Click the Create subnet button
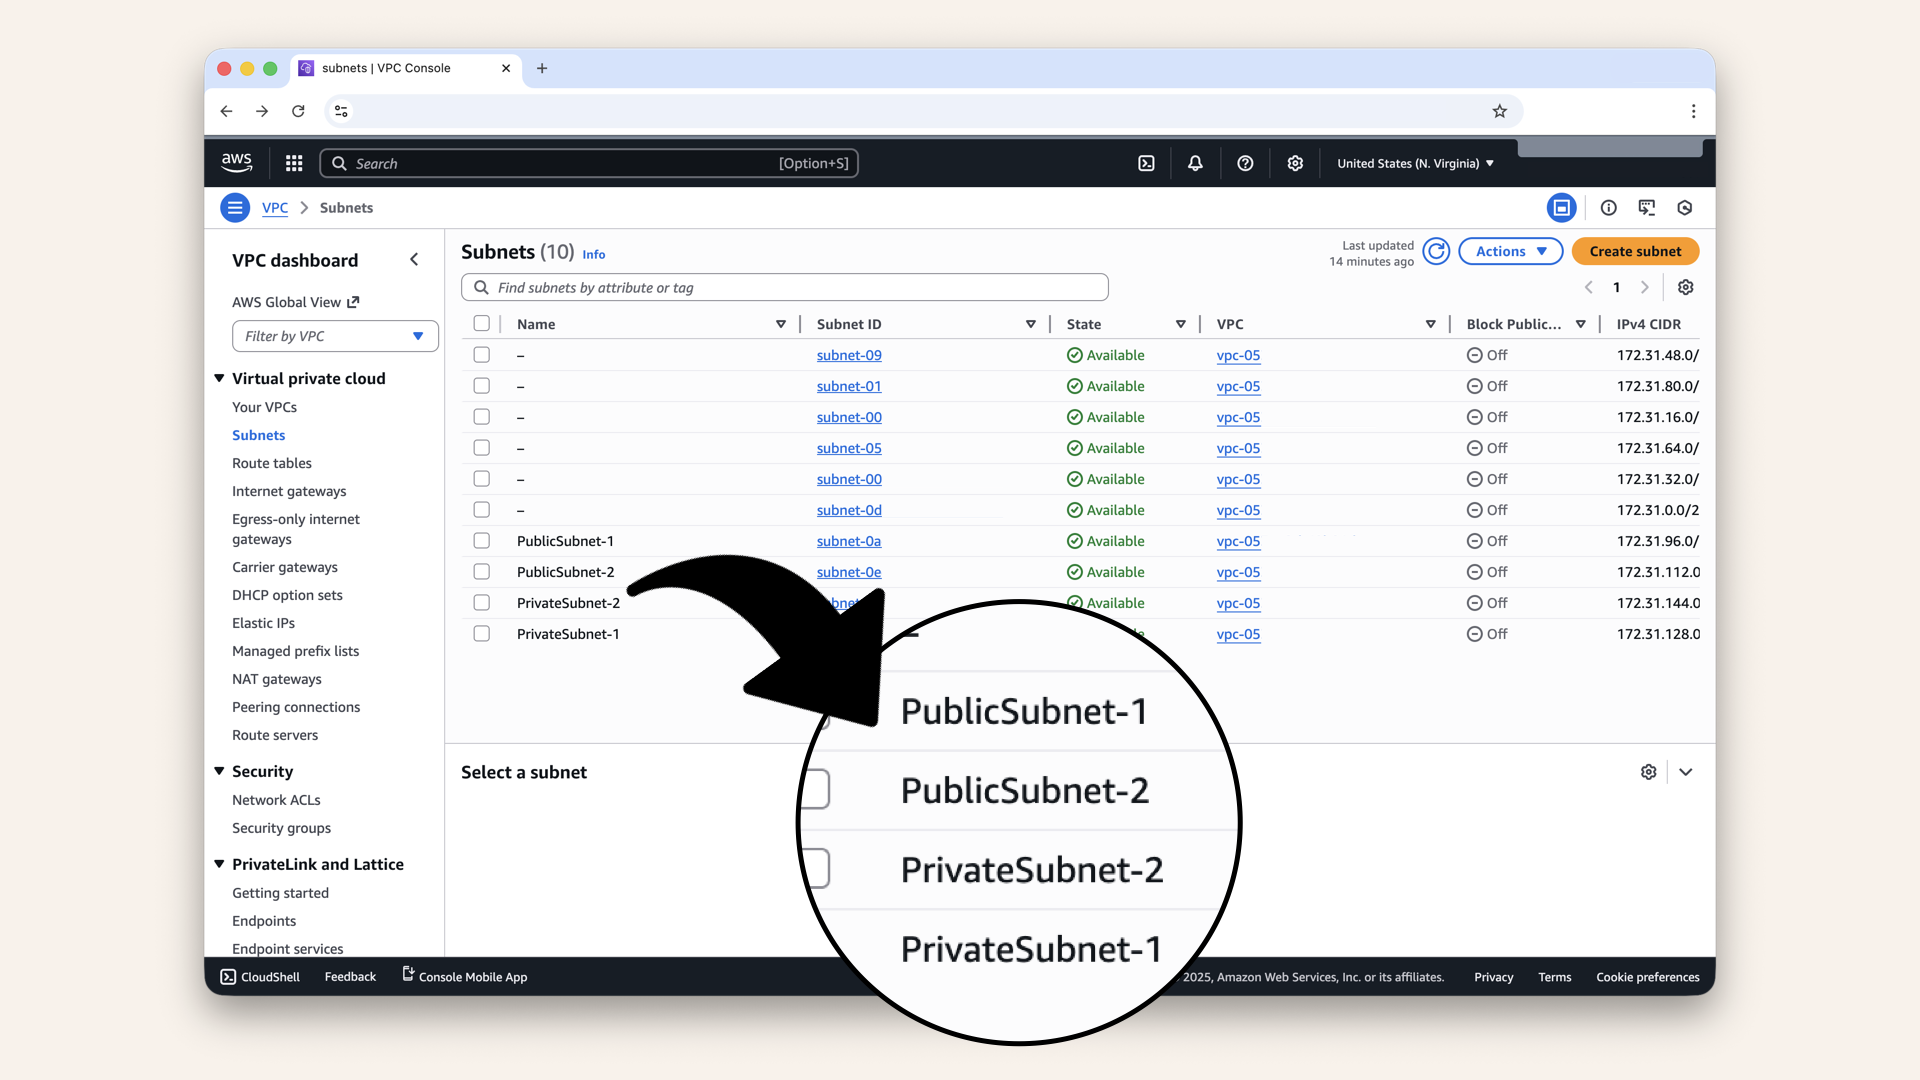The height and width of the screenshot is (1080, 1920). click(x=1634, y=251)
